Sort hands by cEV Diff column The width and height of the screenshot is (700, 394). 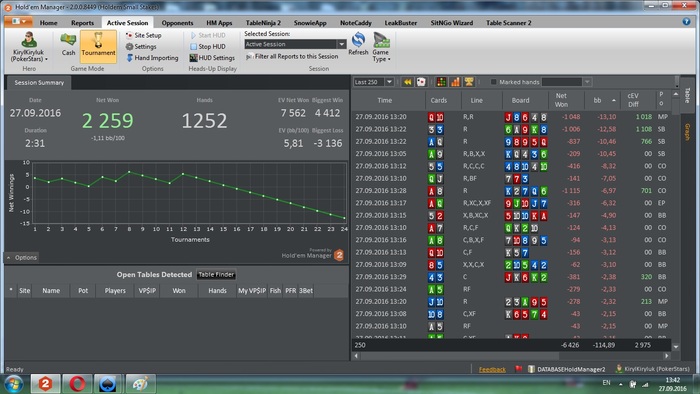(633, 100)
